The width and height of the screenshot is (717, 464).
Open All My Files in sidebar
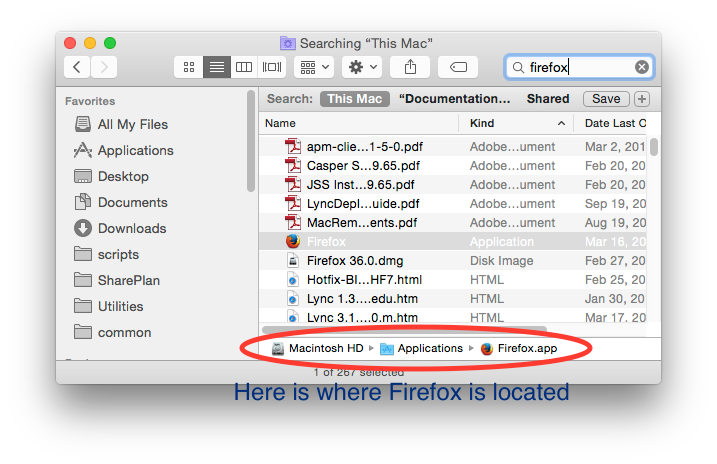[121, 124]
